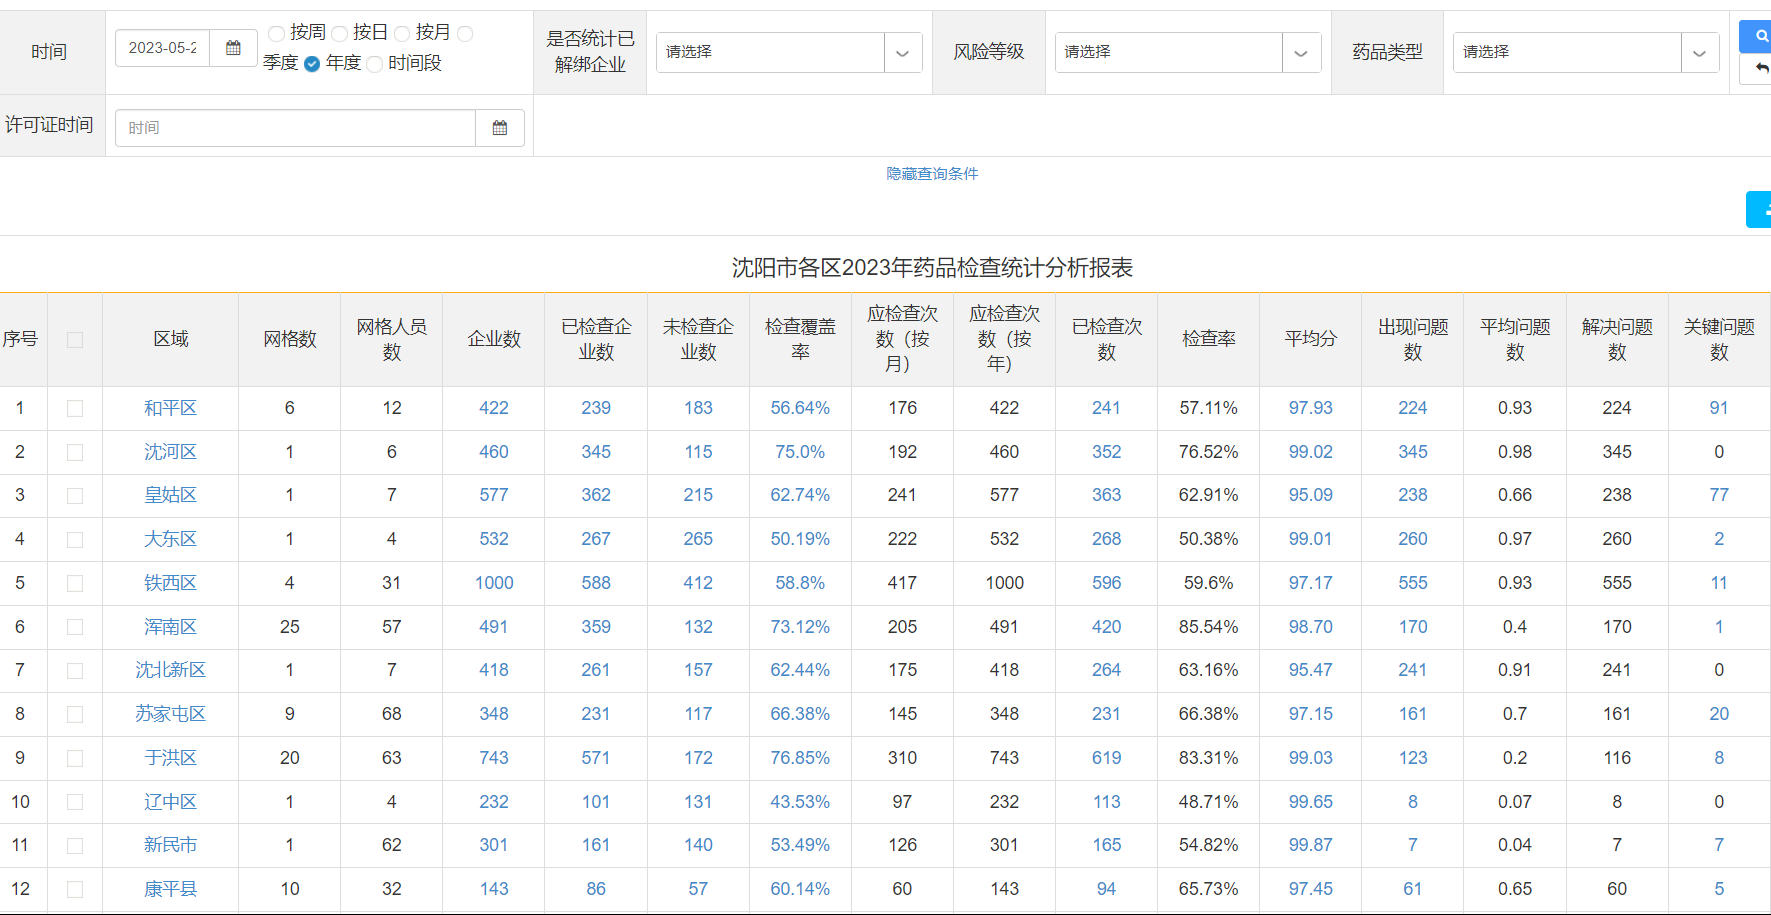Open the 铁西区 district link
The height and width of the screenshot is (915, 1771).
click(170, 583)
